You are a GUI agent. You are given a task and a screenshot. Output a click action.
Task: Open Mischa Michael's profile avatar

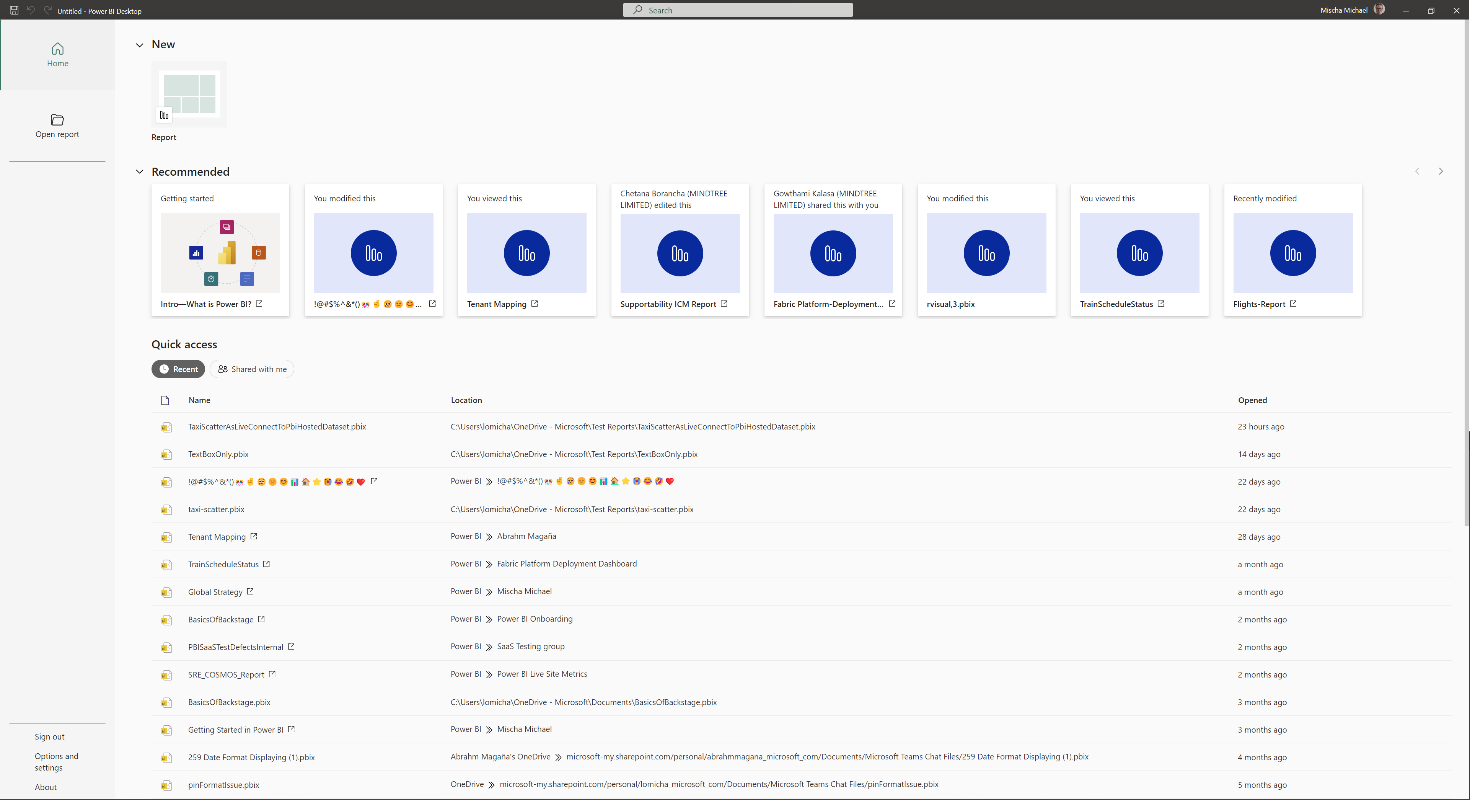(x=1380, y=9)
